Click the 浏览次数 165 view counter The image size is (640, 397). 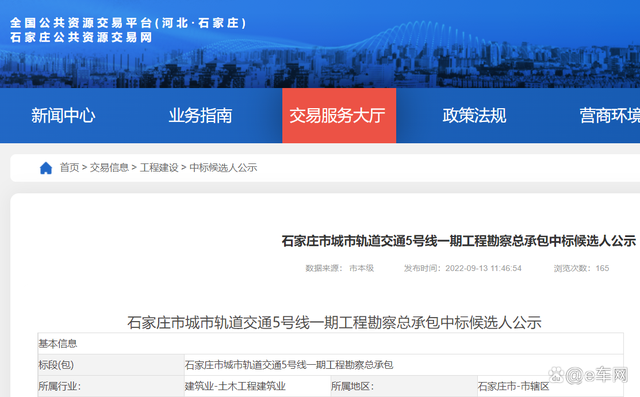581,268
